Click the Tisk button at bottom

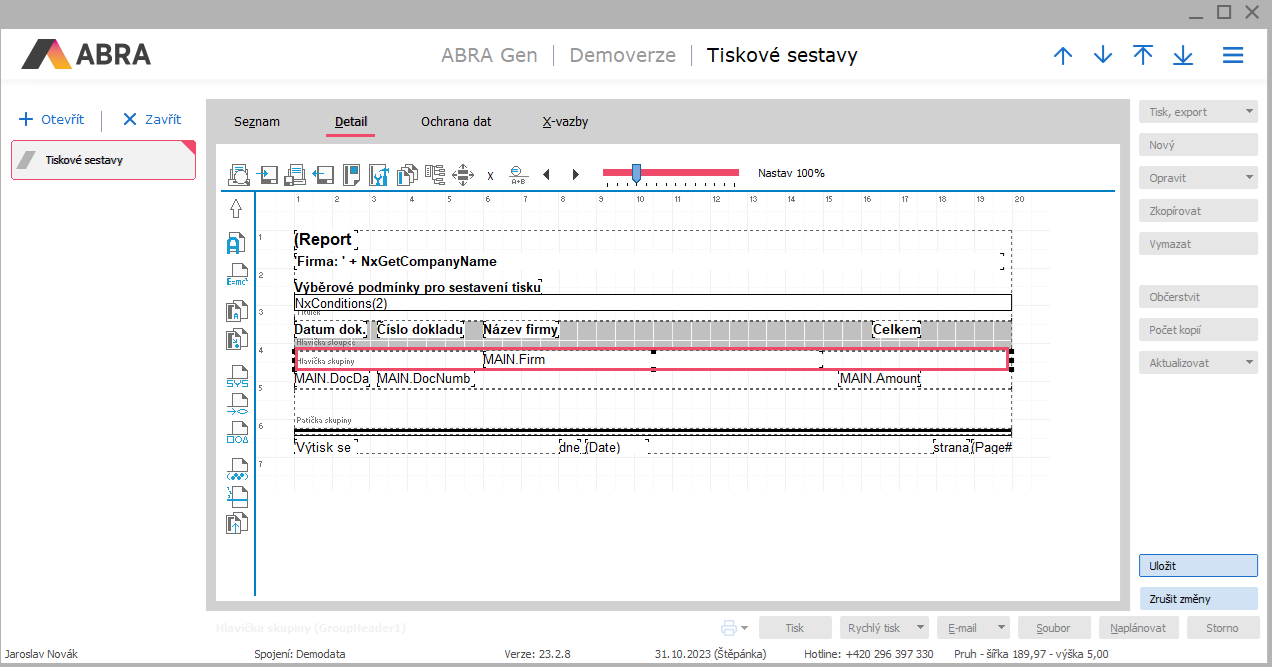click(x=795, y=628)
